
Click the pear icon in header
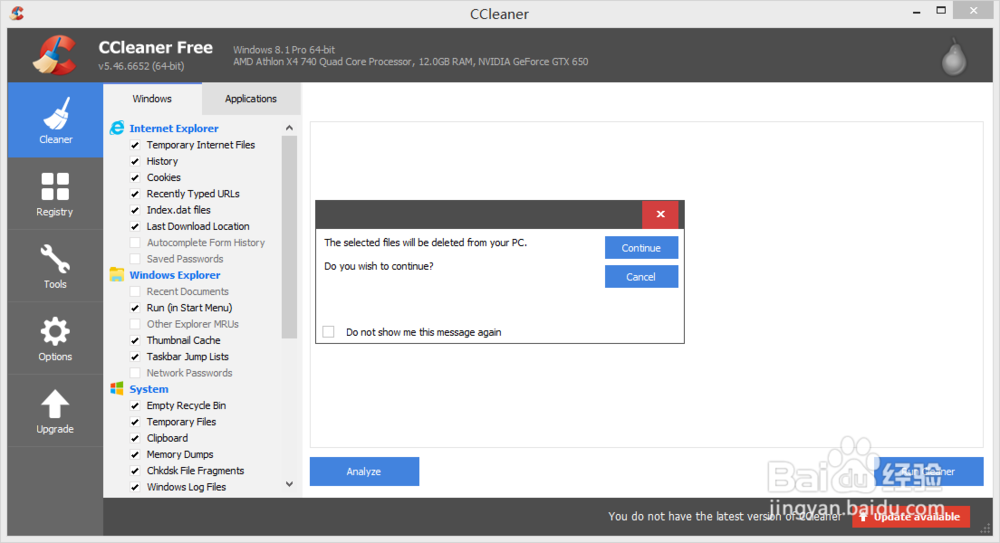point(954,57)
